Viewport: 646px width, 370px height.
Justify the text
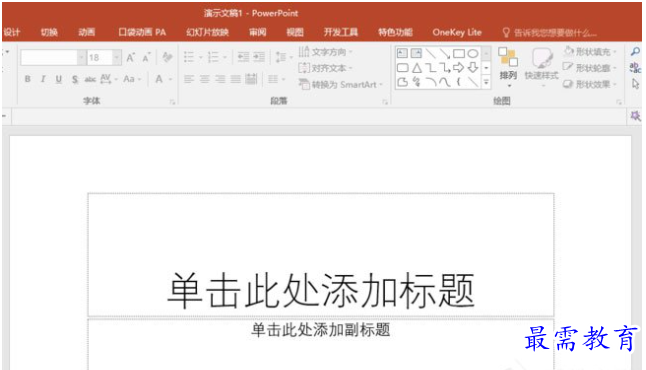(235, 79)
